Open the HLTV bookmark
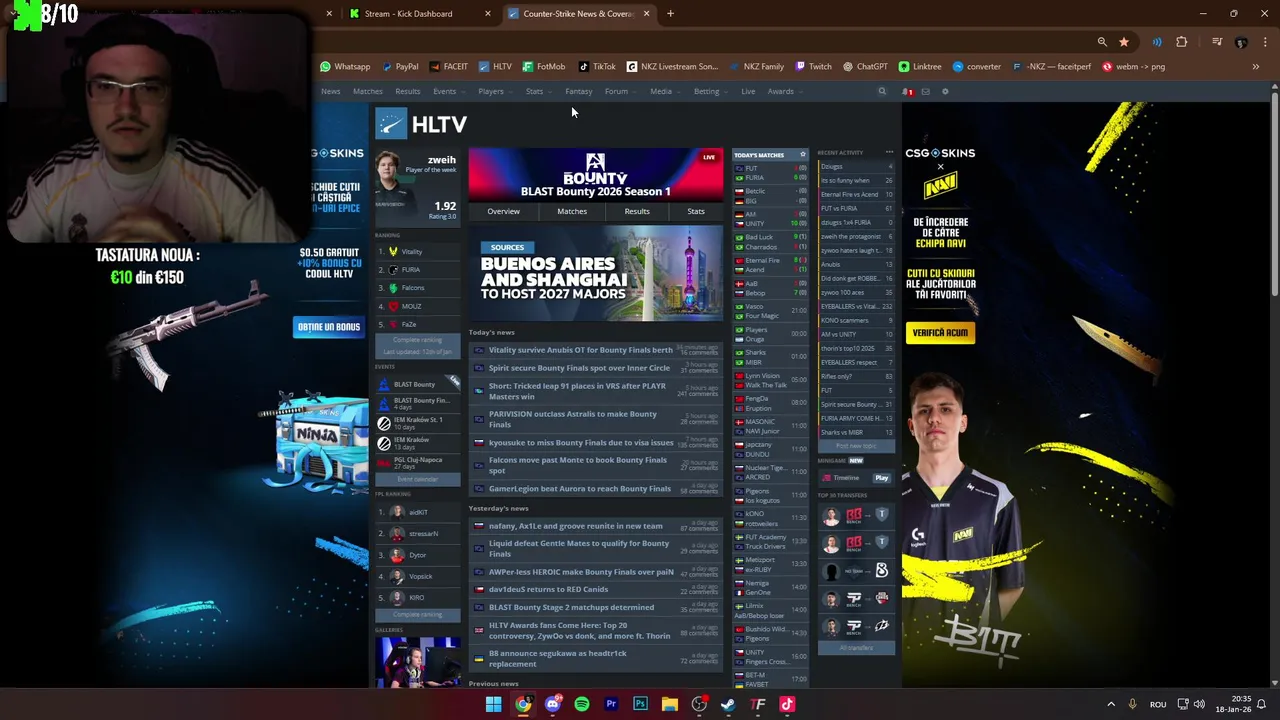 [495, 67]
